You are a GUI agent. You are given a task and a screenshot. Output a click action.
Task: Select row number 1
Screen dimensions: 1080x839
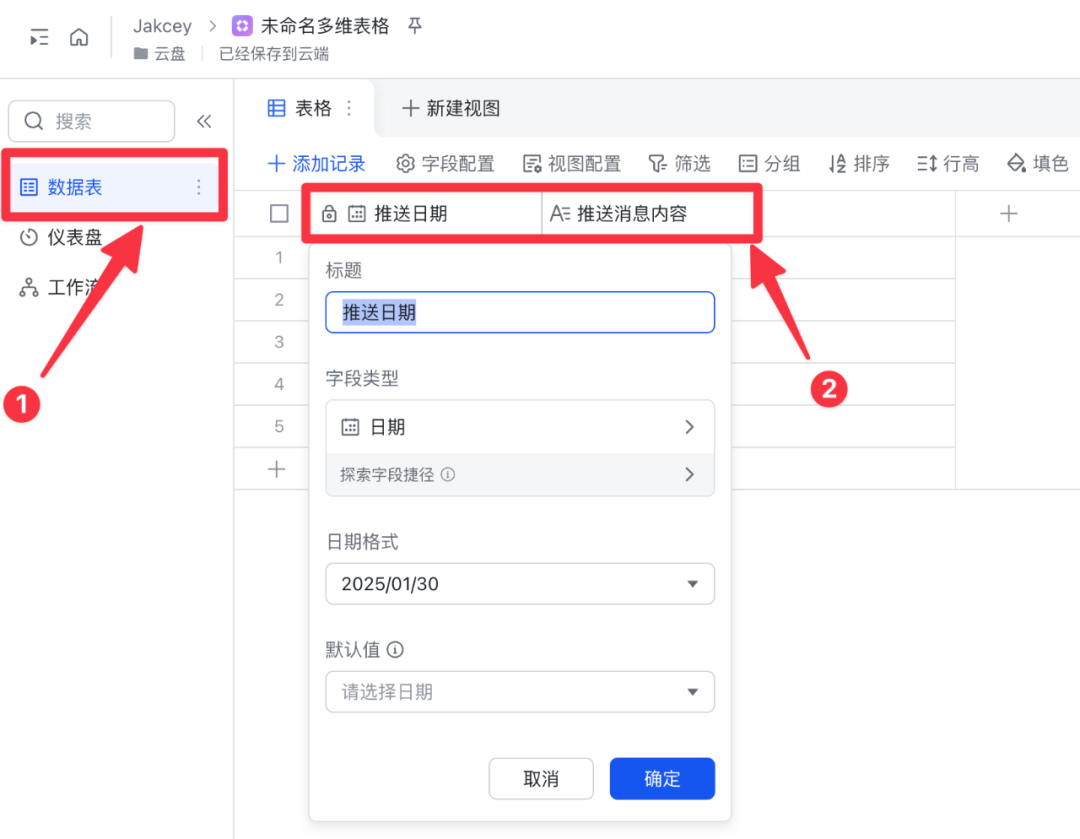pos(279,258)
